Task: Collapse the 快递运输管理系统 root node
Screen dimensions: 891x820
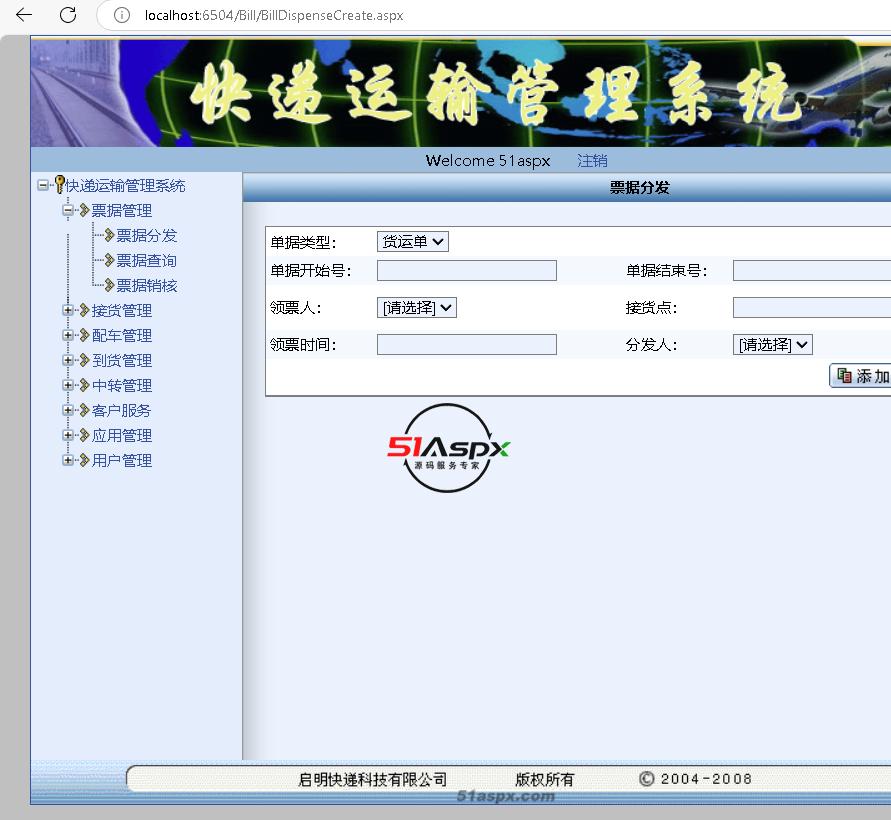Action: point(43,185)
